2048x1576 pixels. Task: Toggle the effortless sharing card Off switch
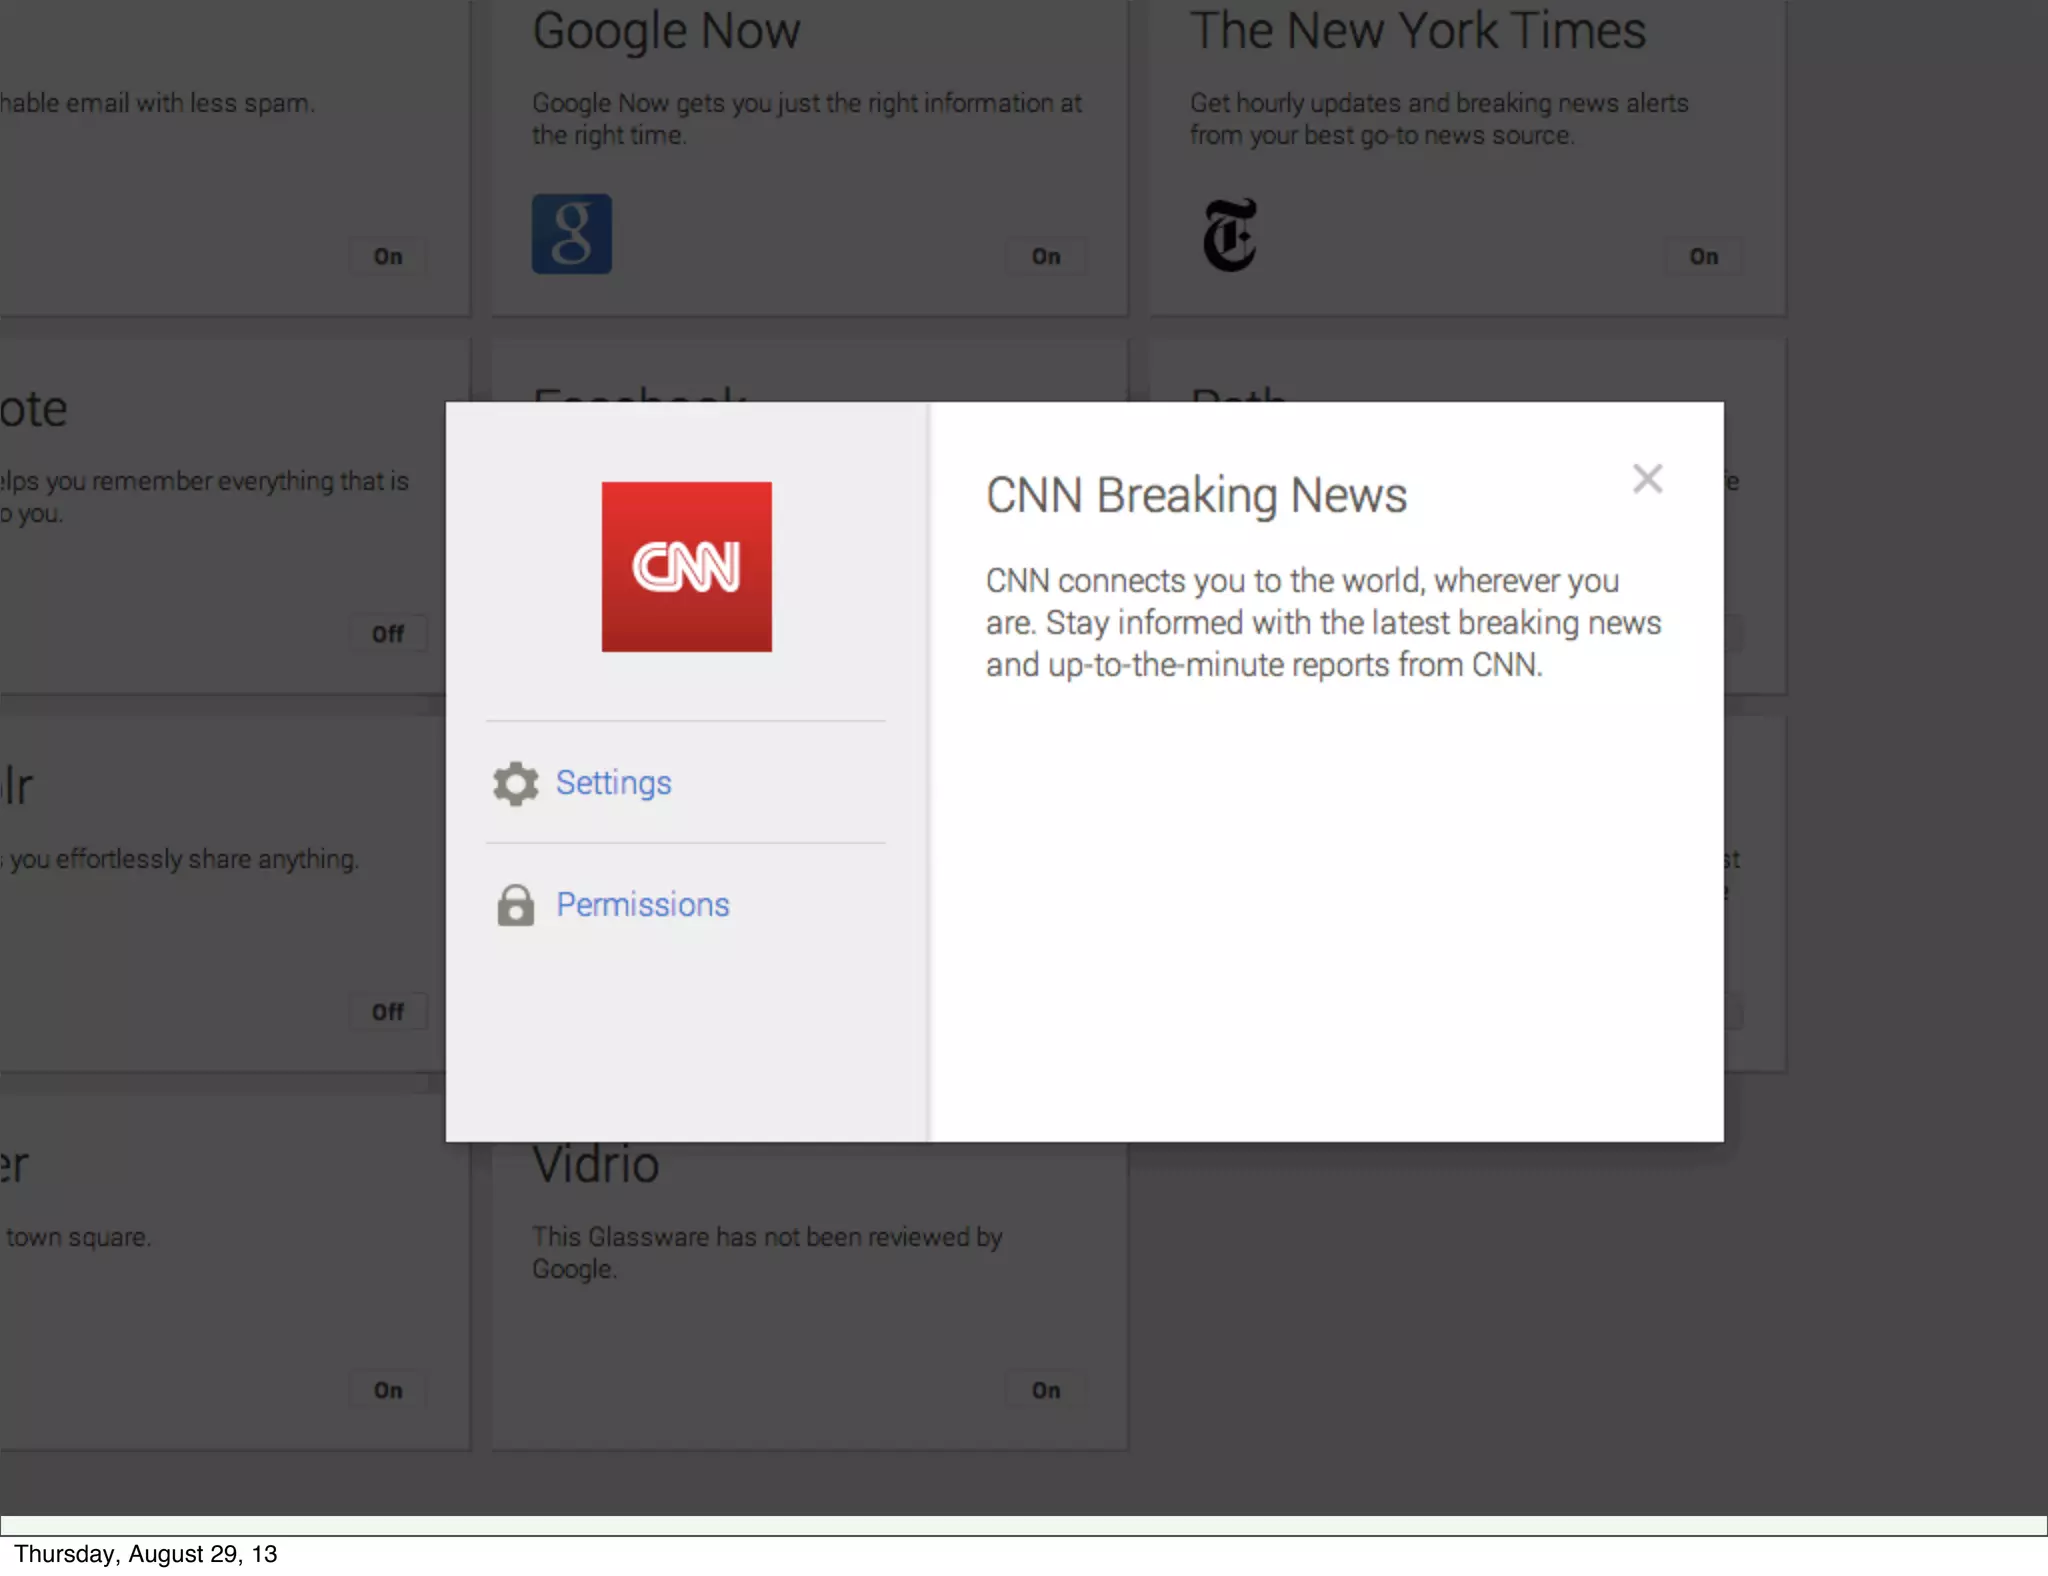[x=388, y=1012]
